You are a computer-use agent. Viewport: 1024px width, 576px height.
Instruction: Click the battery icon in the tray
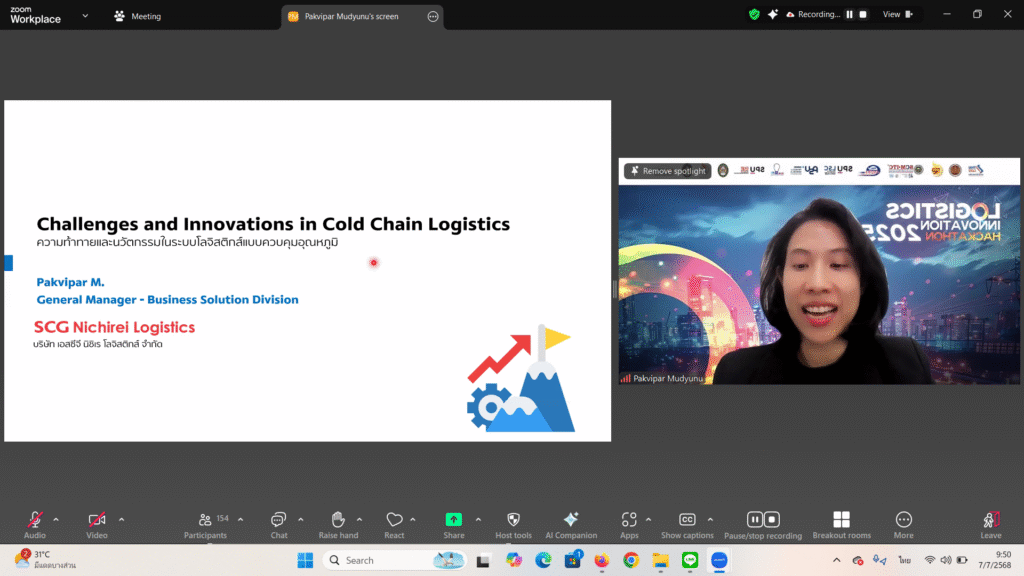click(962, 560)
